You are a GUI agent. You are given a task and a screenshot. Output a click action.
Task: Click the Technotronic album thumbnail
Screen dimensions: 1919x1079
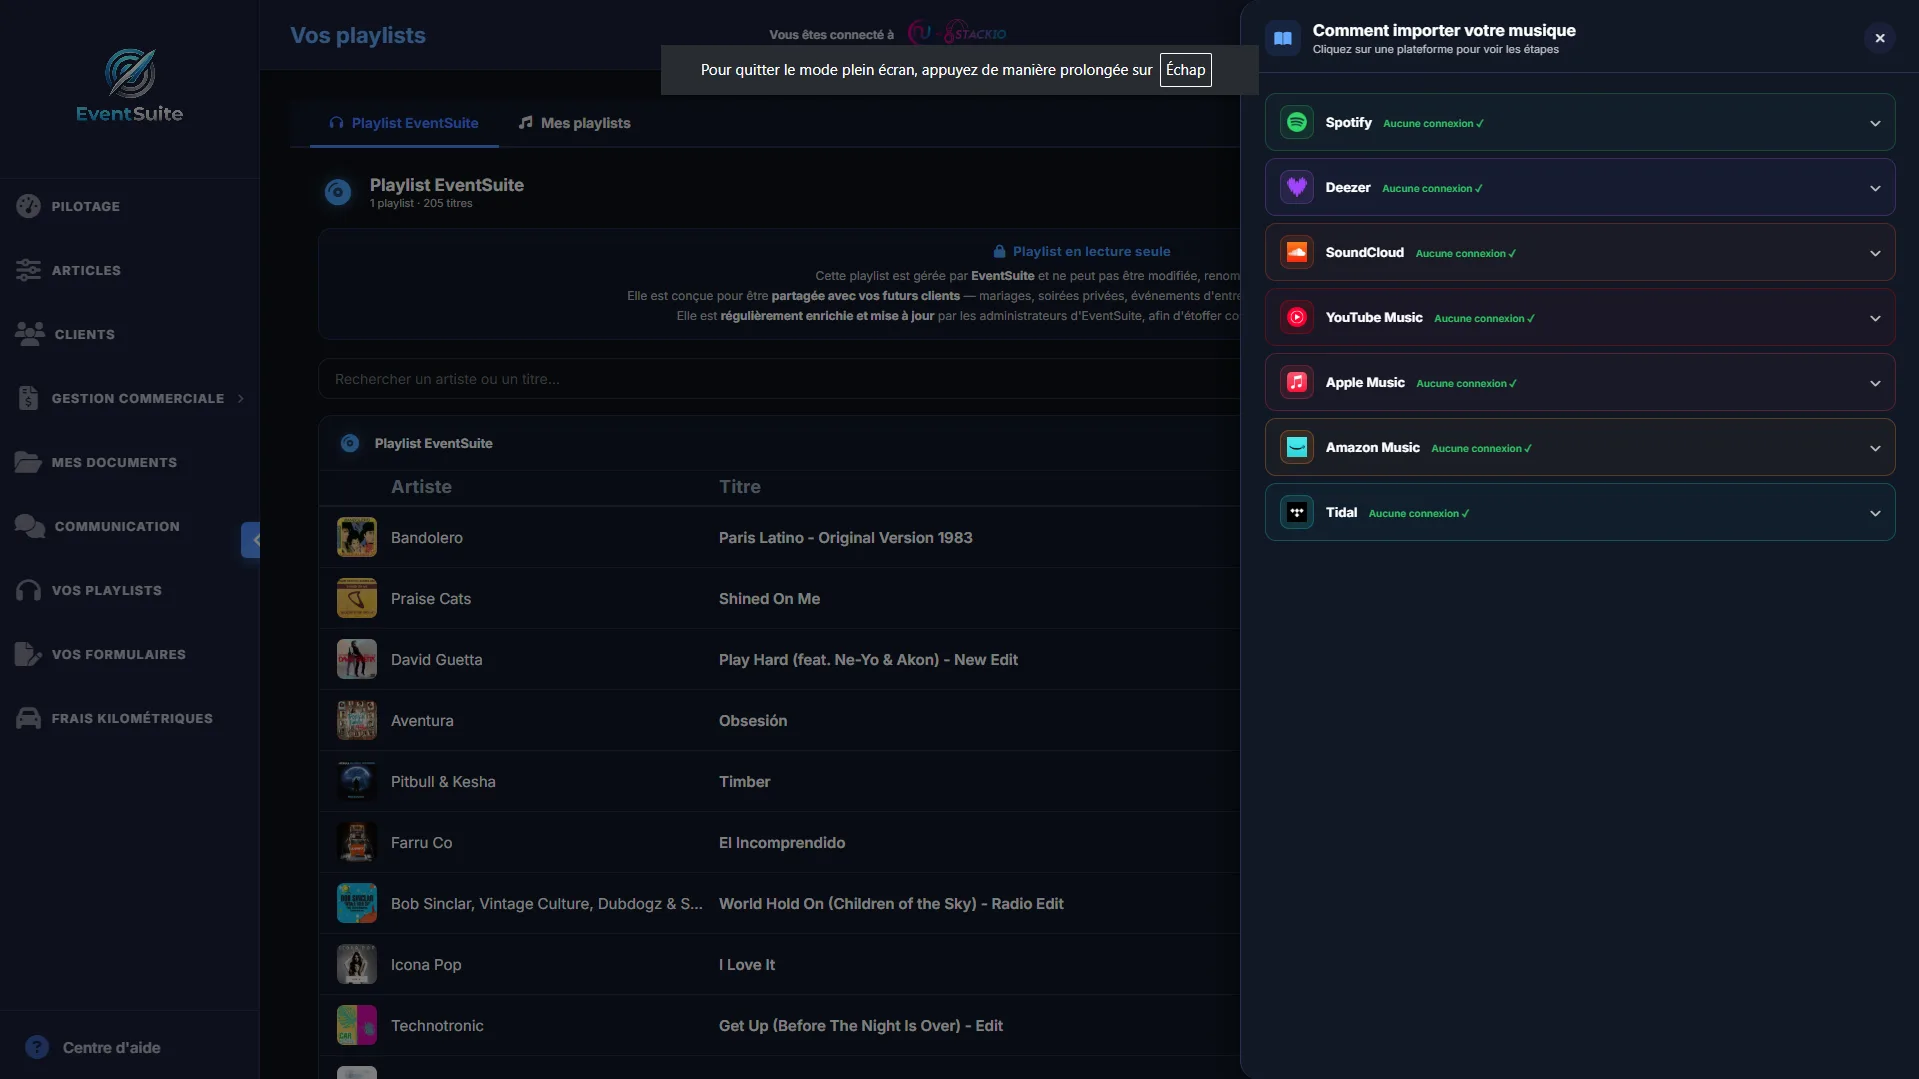click(357, 1025)
